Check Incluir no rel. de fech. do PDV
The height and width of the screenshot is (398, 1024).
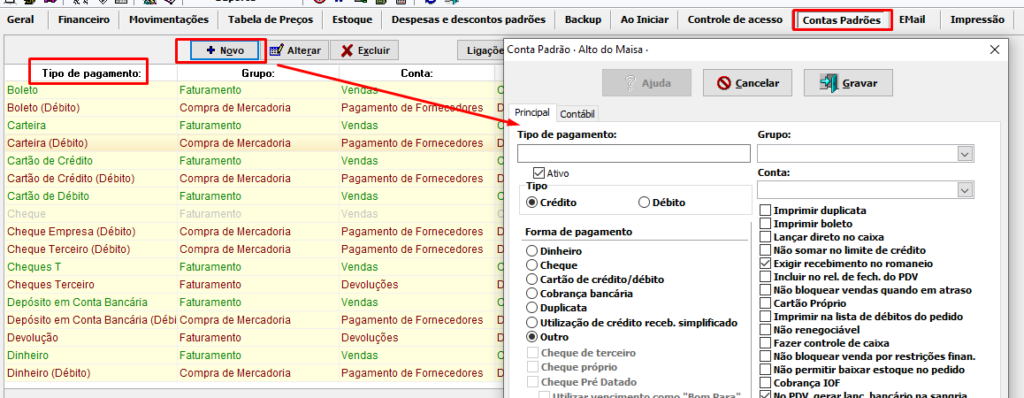click(x=765, y=277)
